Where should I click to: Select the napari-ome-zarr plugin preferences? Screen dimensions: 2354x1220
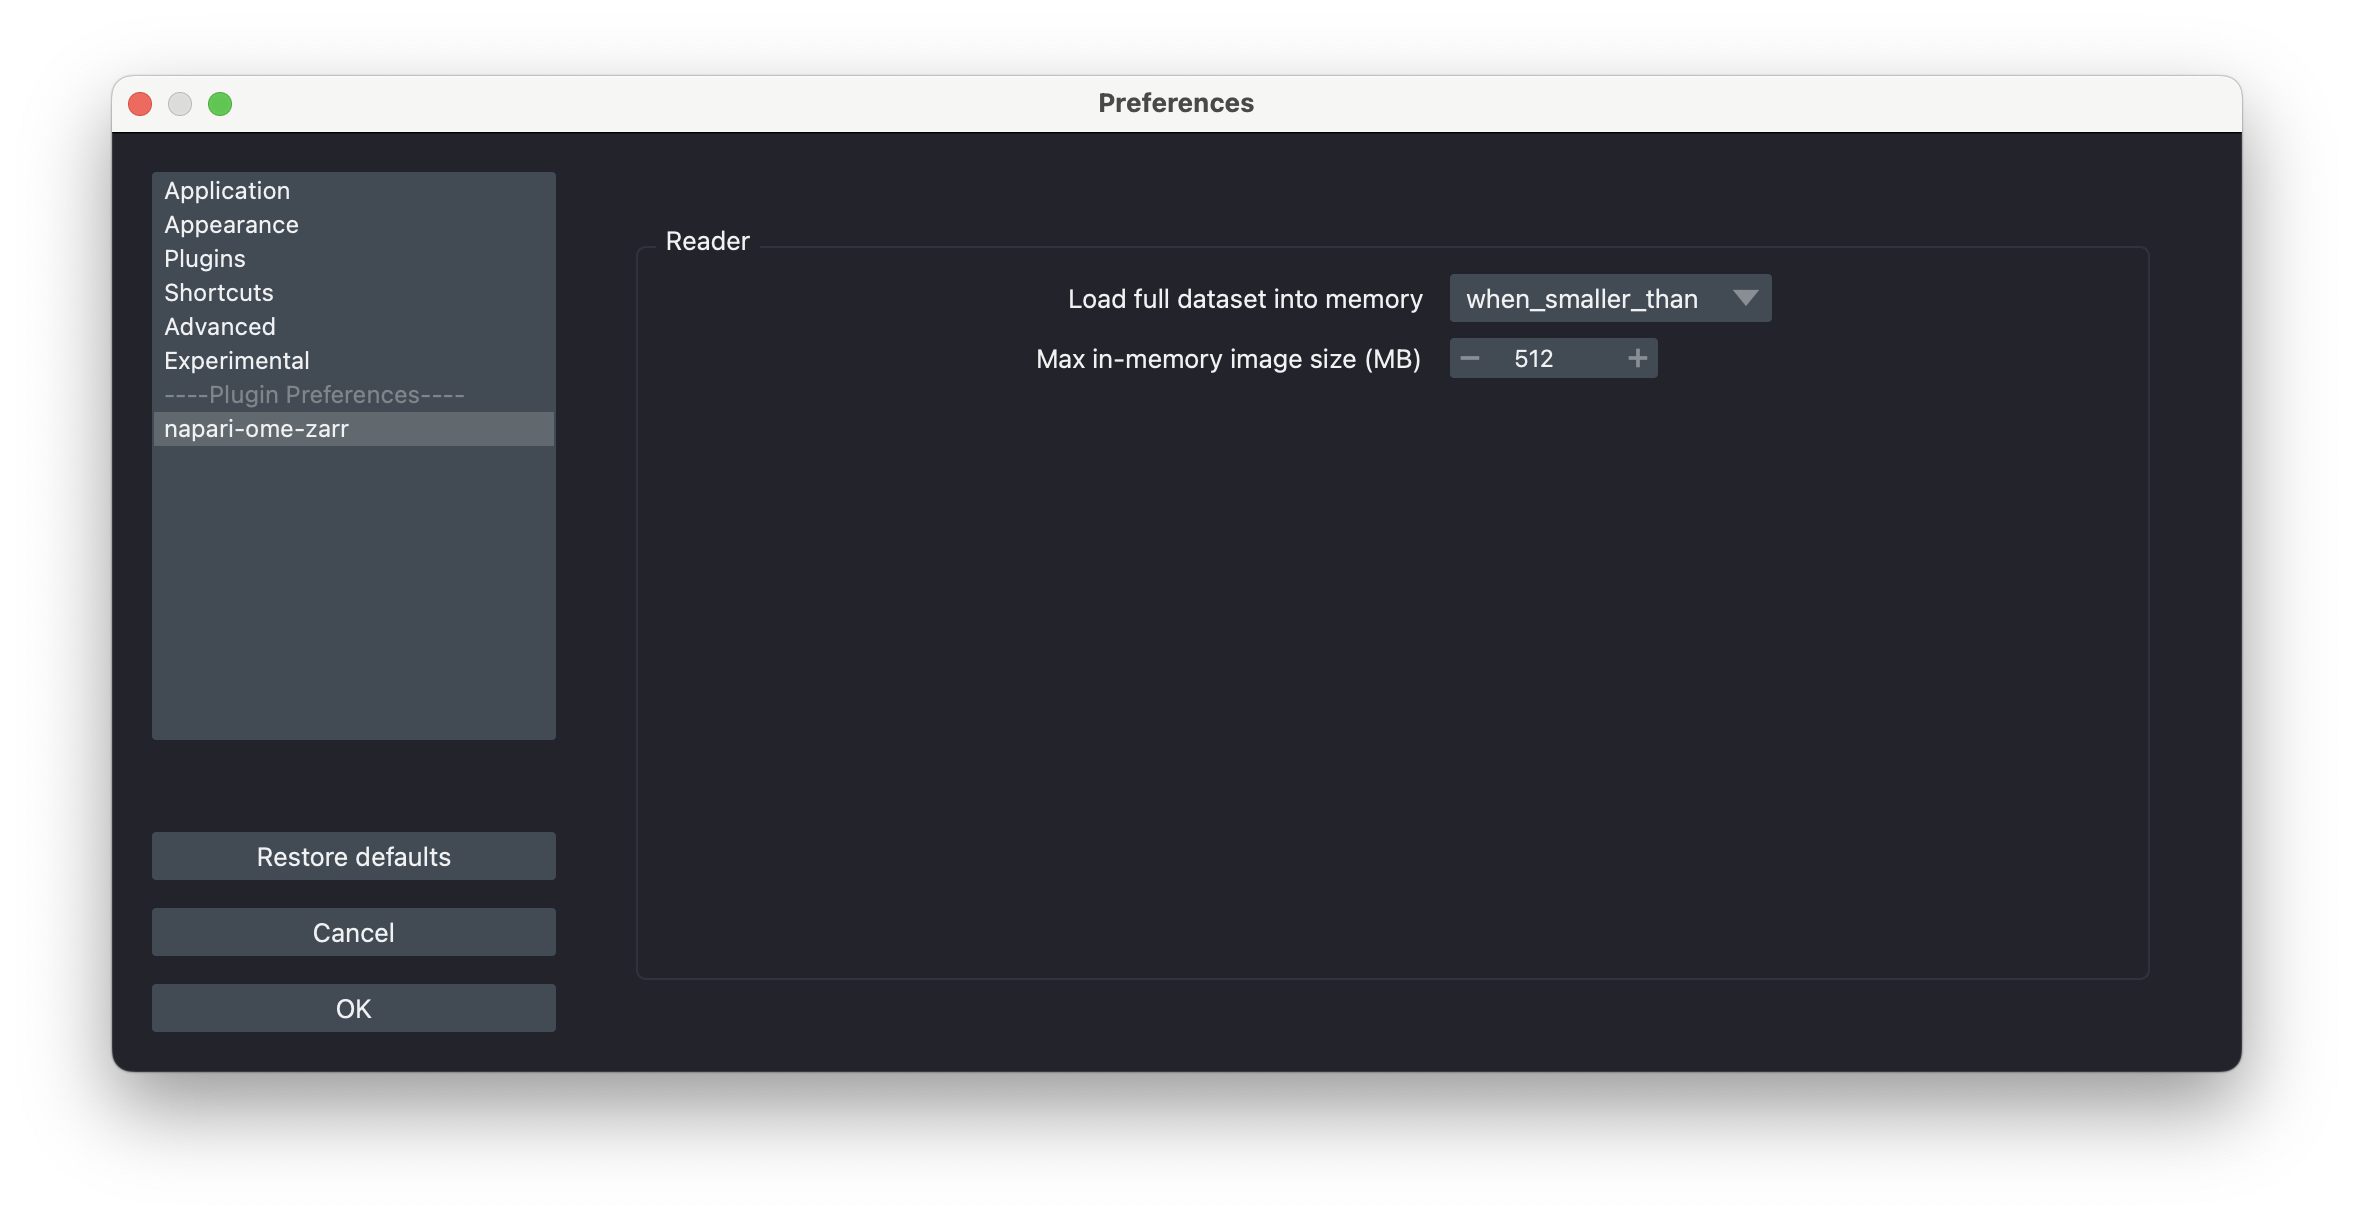tap(353, 428)
